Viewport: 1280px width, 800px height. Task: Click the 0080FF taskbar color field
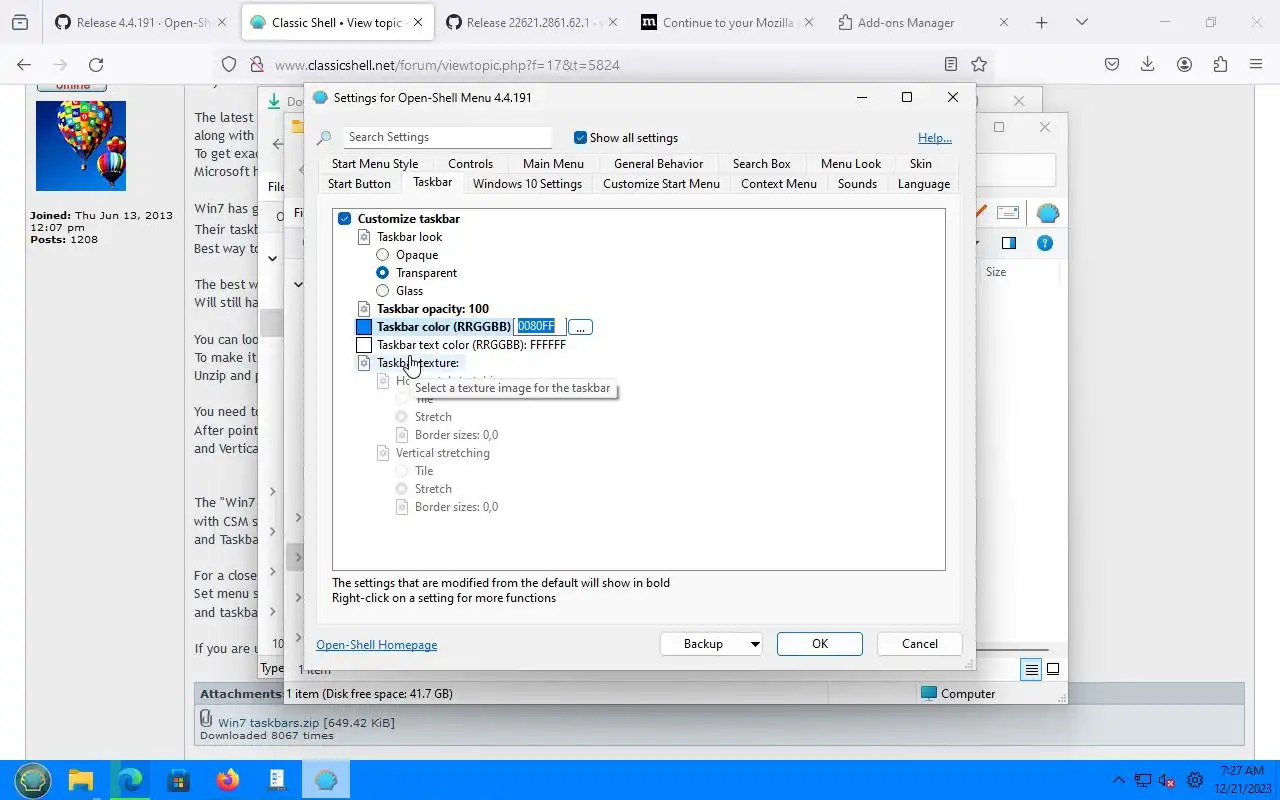540,327
